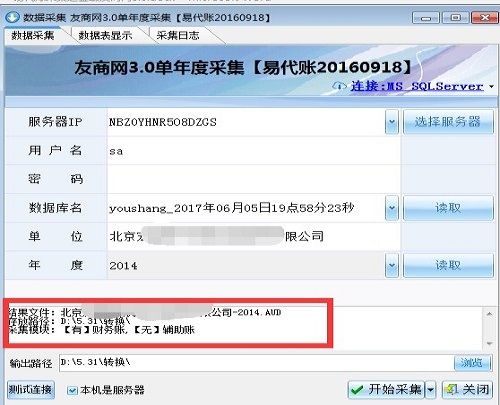Open the 连接:MS_SQLServer link
The width and height of the screenshot is (500, 405).
pyautogui.click(x=417, y=86)
